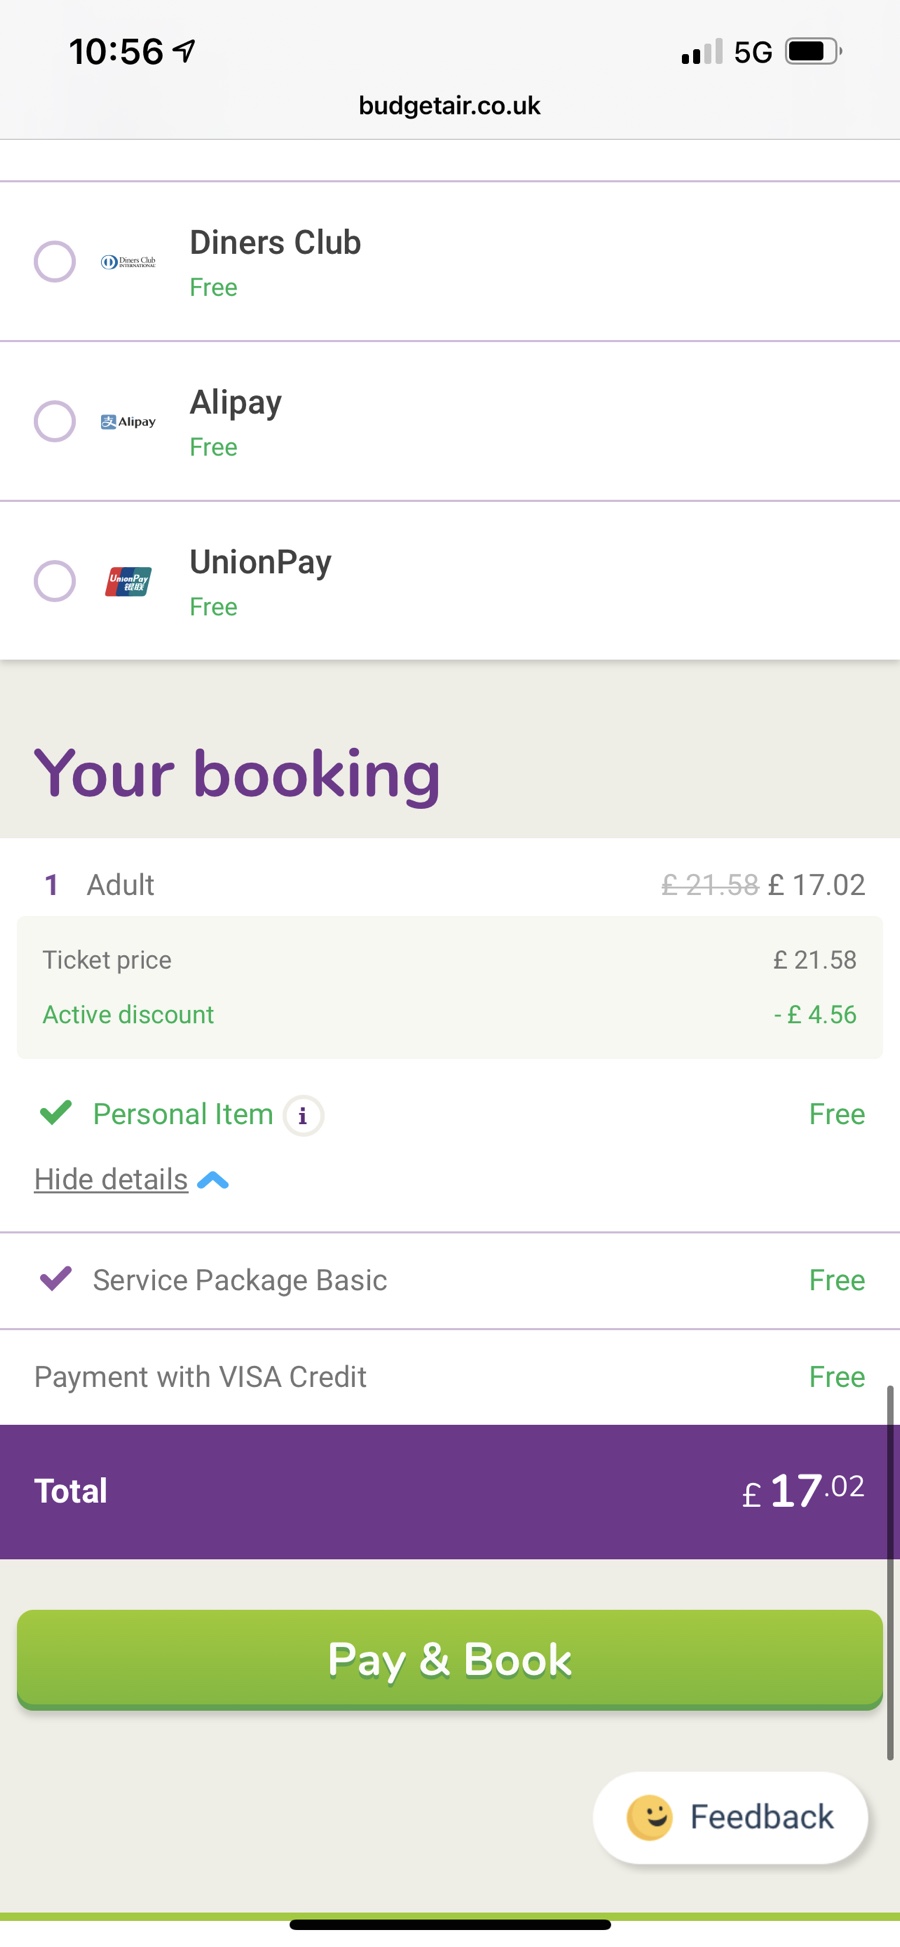Screen dimensions: 900x1947
Task: Tap the green Personal Item checkmark
Action: [56, 1112]
